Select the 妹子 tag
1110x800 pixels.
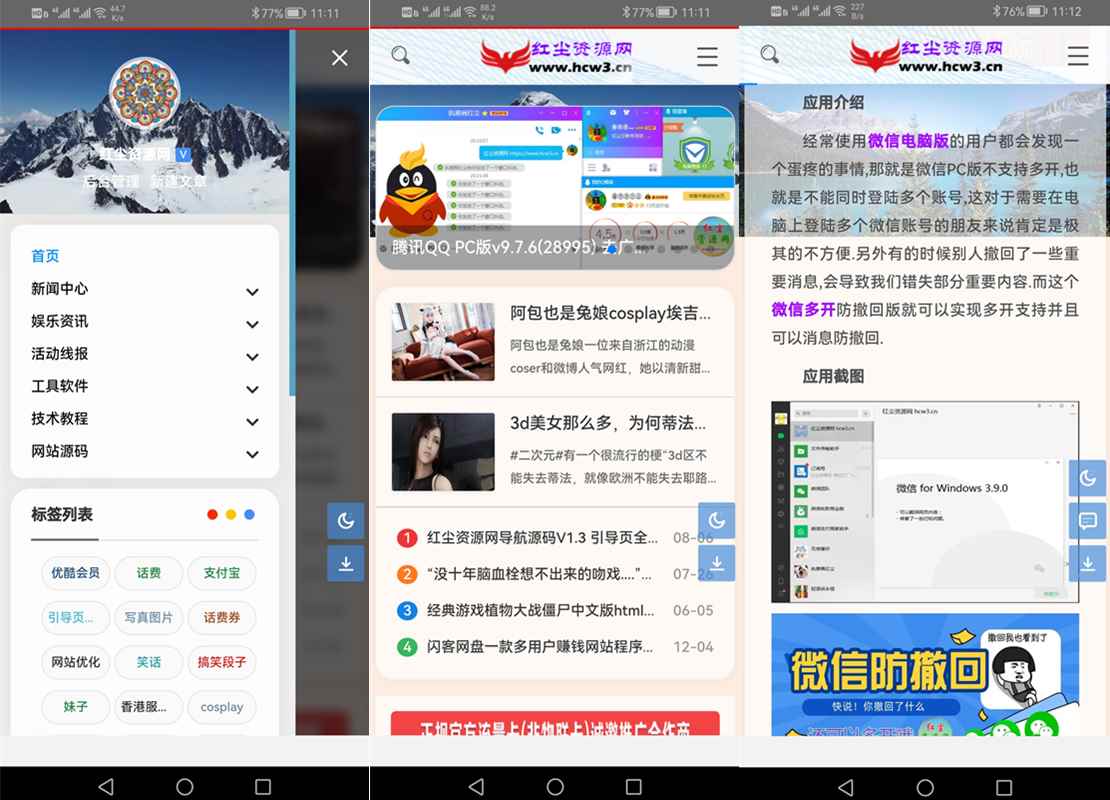click(76, 707)
